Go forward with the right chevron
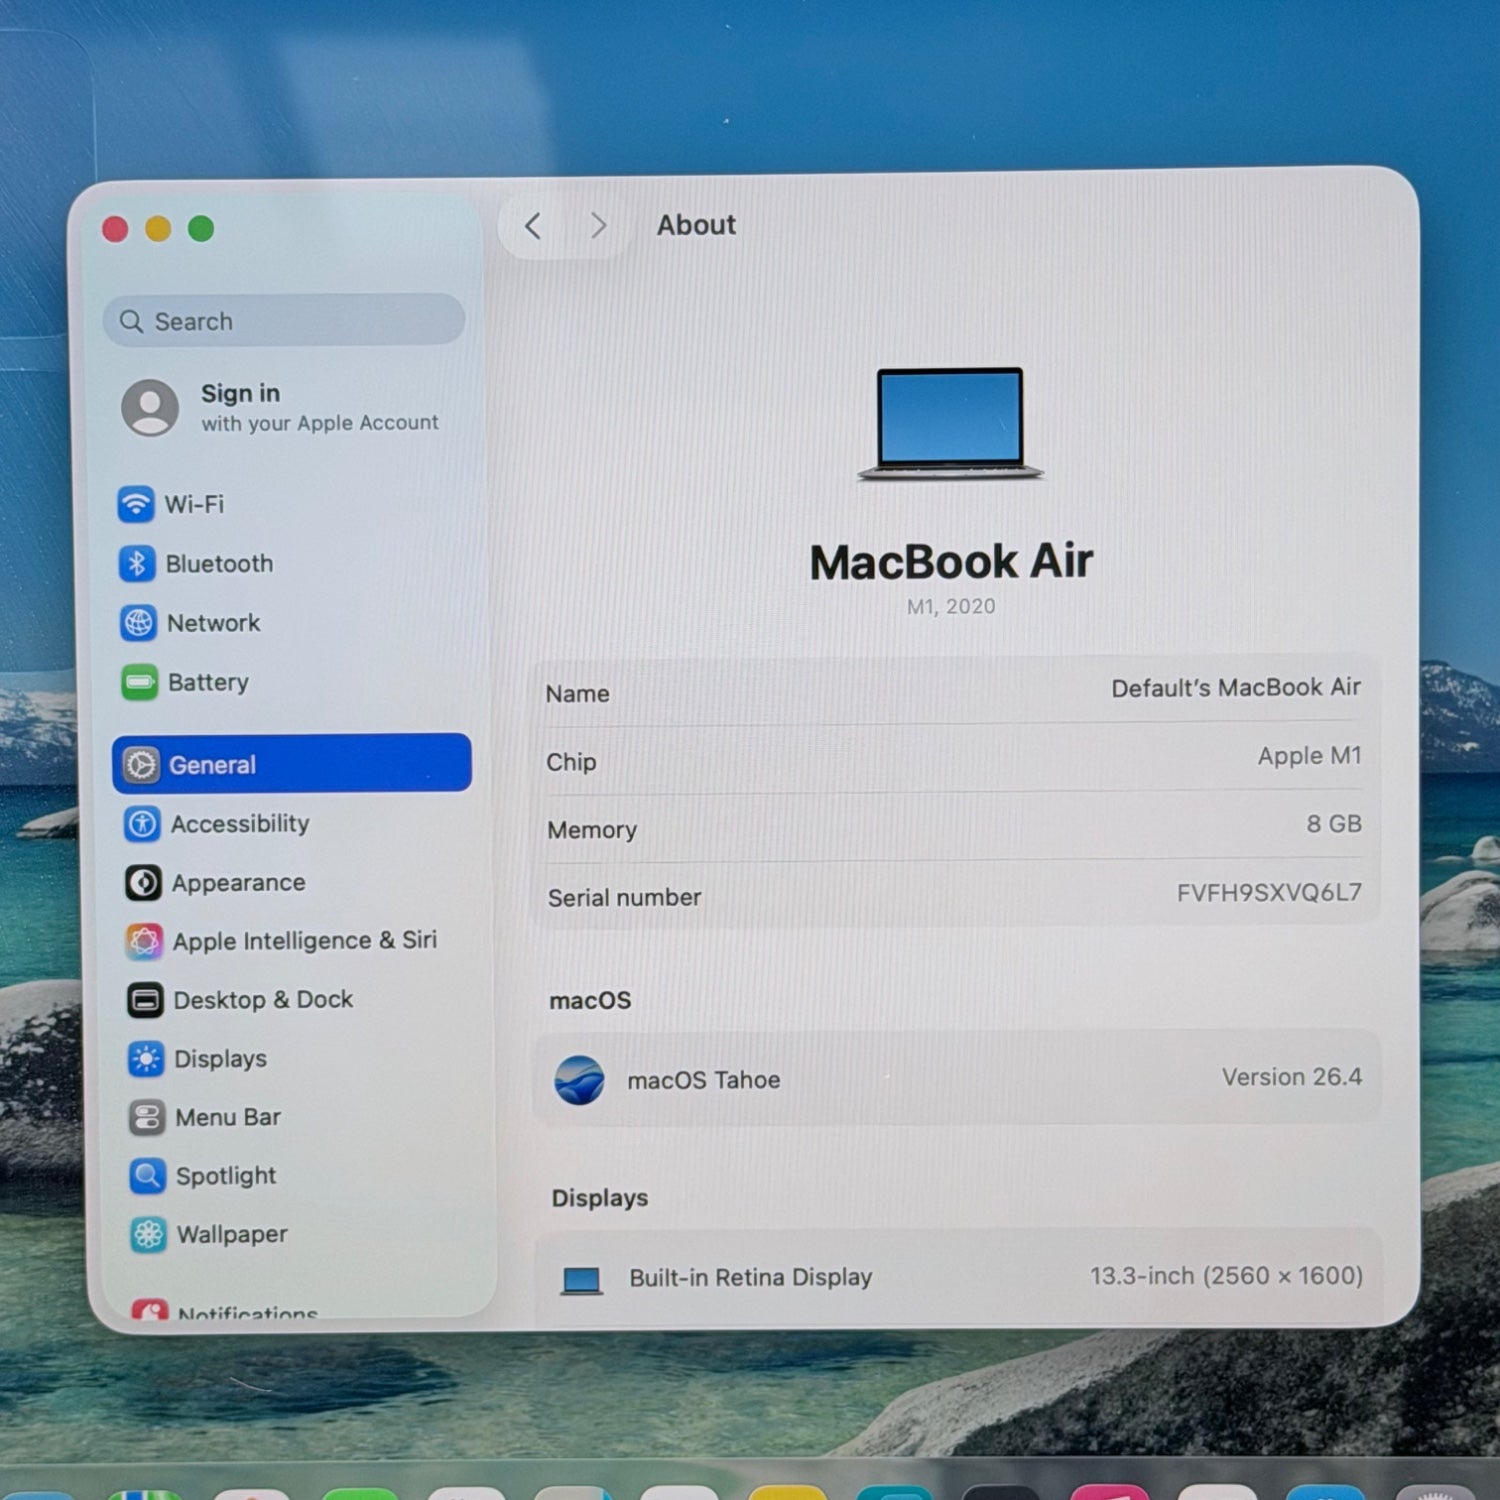1500x1500 pixels. 598,226
